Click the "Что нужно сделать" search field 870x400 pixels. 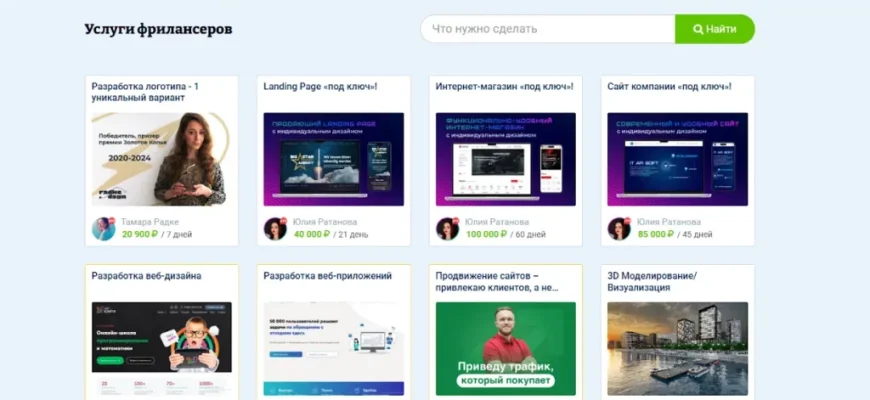[x=547, y=29]
